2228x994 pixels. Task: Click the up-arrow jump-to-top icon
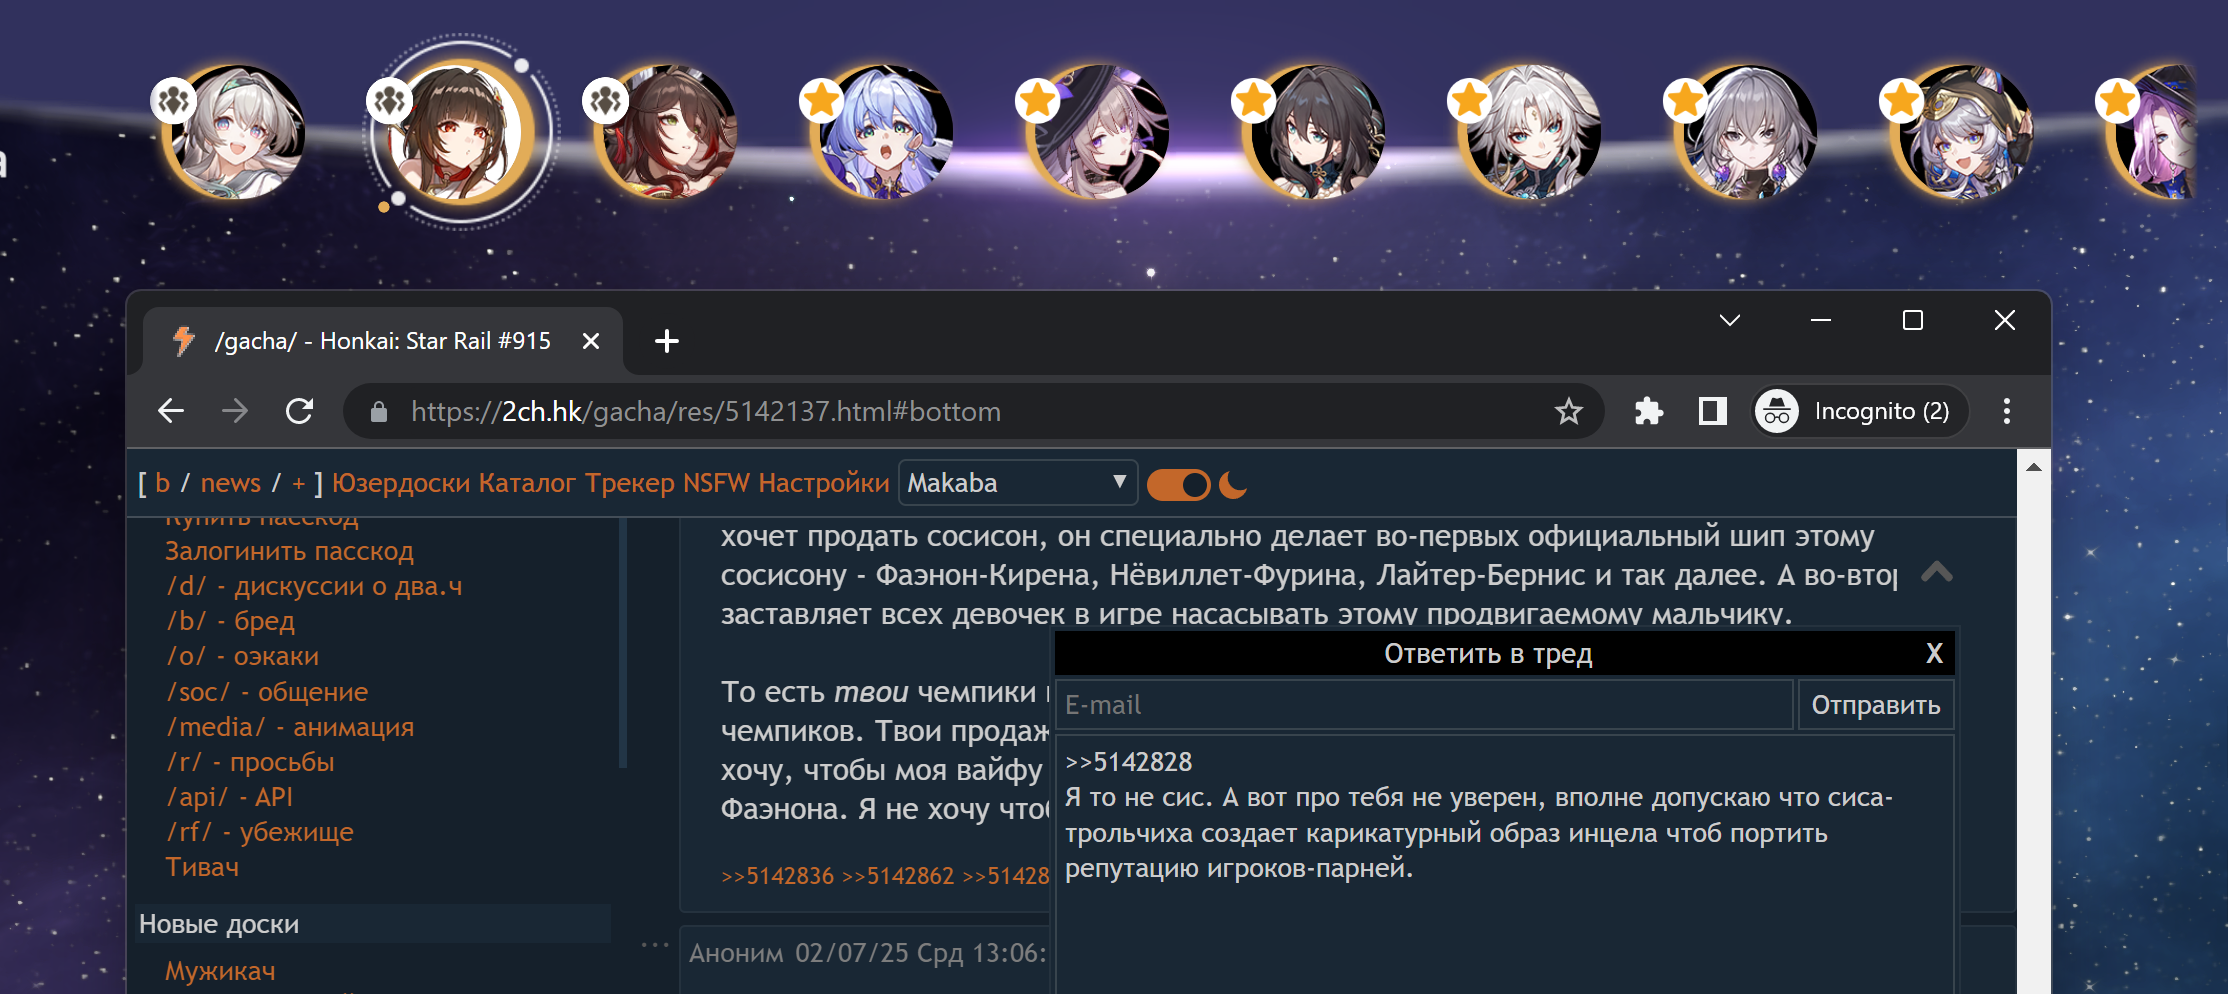coord(1936,572)
